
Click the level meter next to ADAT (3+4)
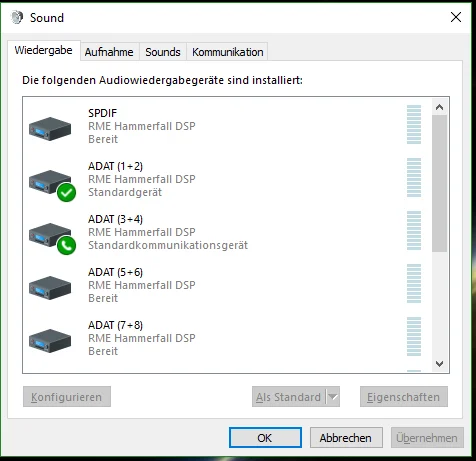414,230
